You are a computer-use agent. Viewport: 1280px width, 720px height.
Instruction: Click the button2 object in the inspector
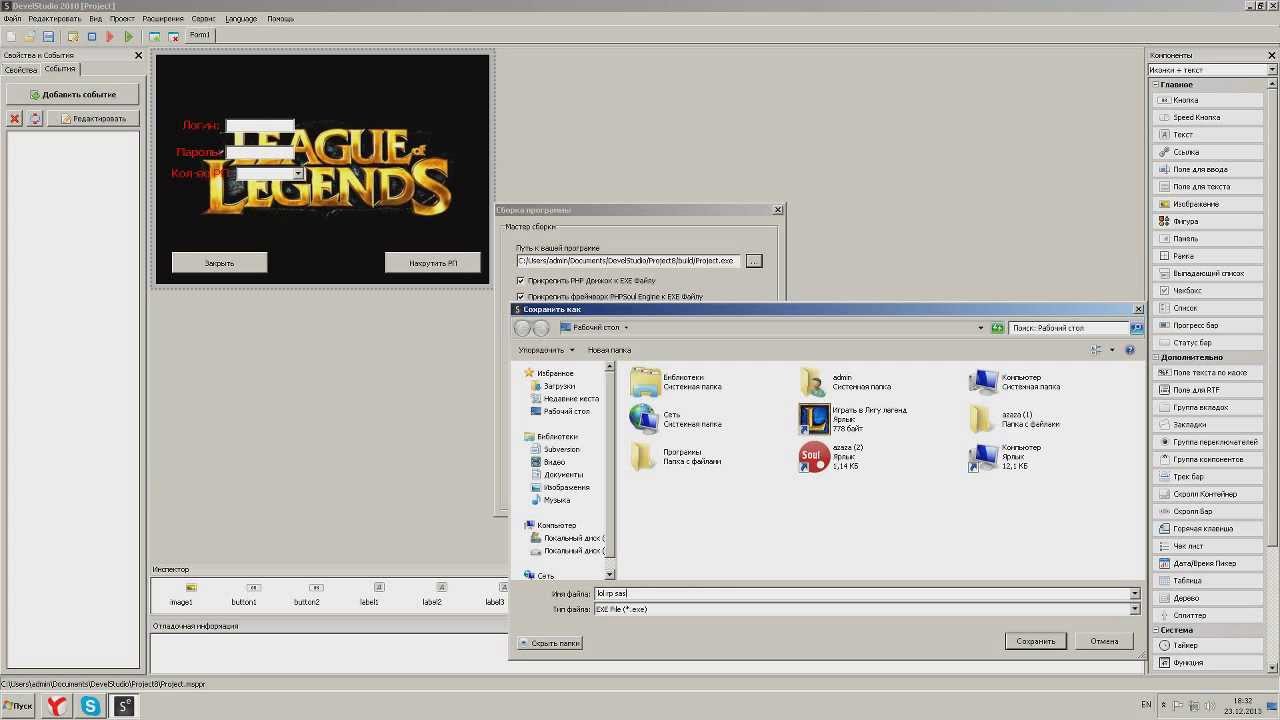tap(307, 594)
